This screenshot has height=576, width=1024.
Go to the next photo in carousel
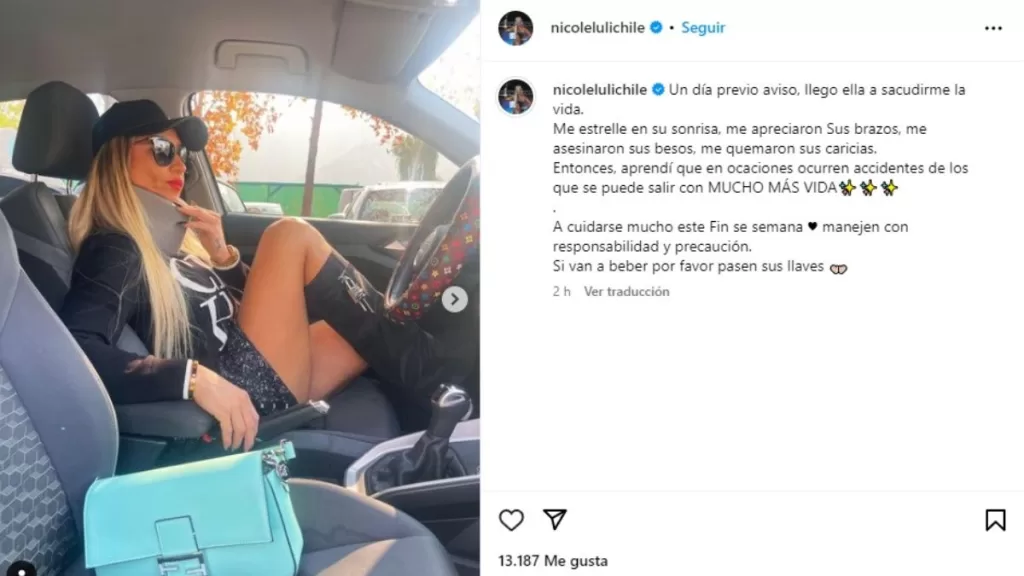[x=455, y=299]
